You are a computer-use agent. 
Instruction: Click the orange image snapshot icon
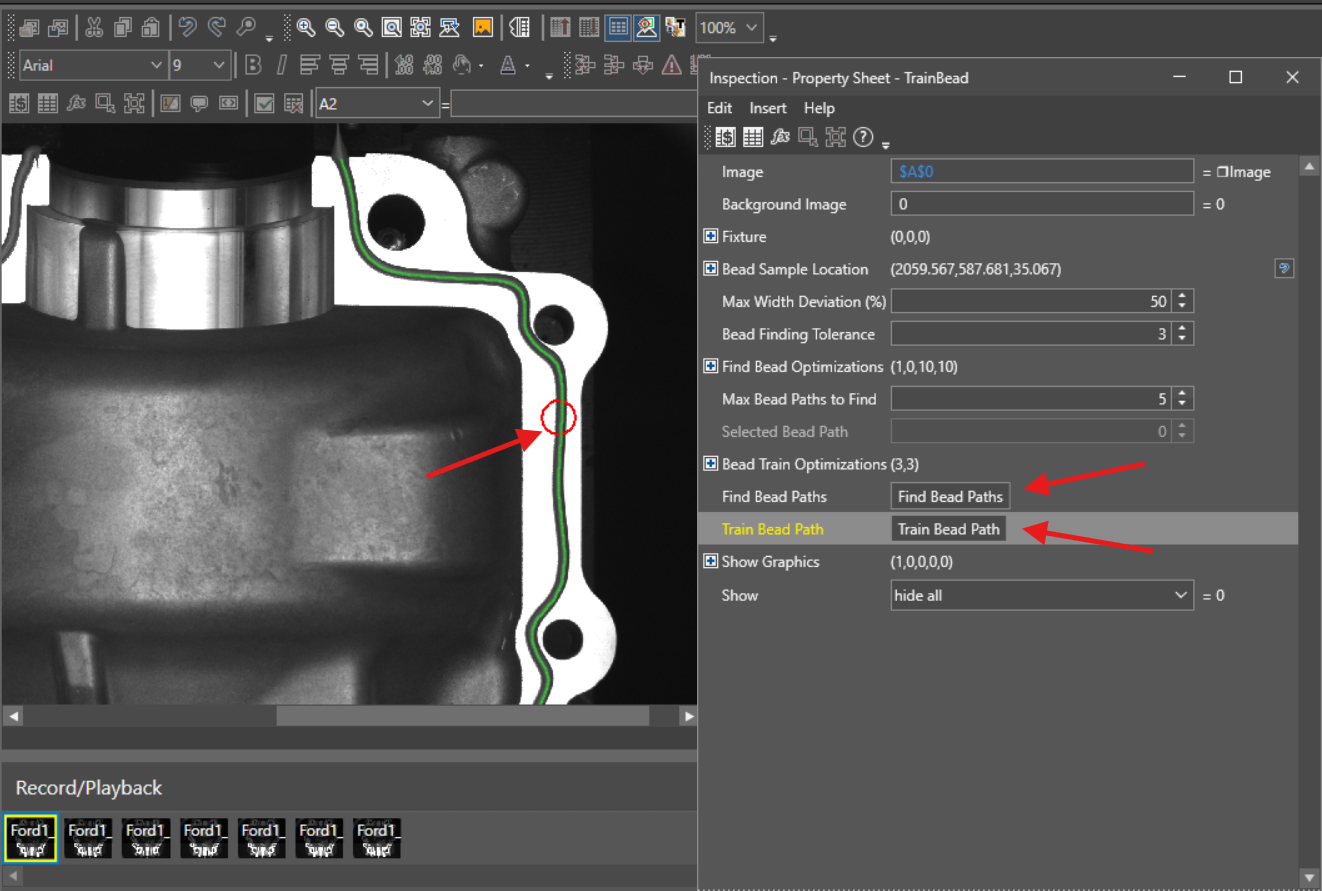(483, 27)
